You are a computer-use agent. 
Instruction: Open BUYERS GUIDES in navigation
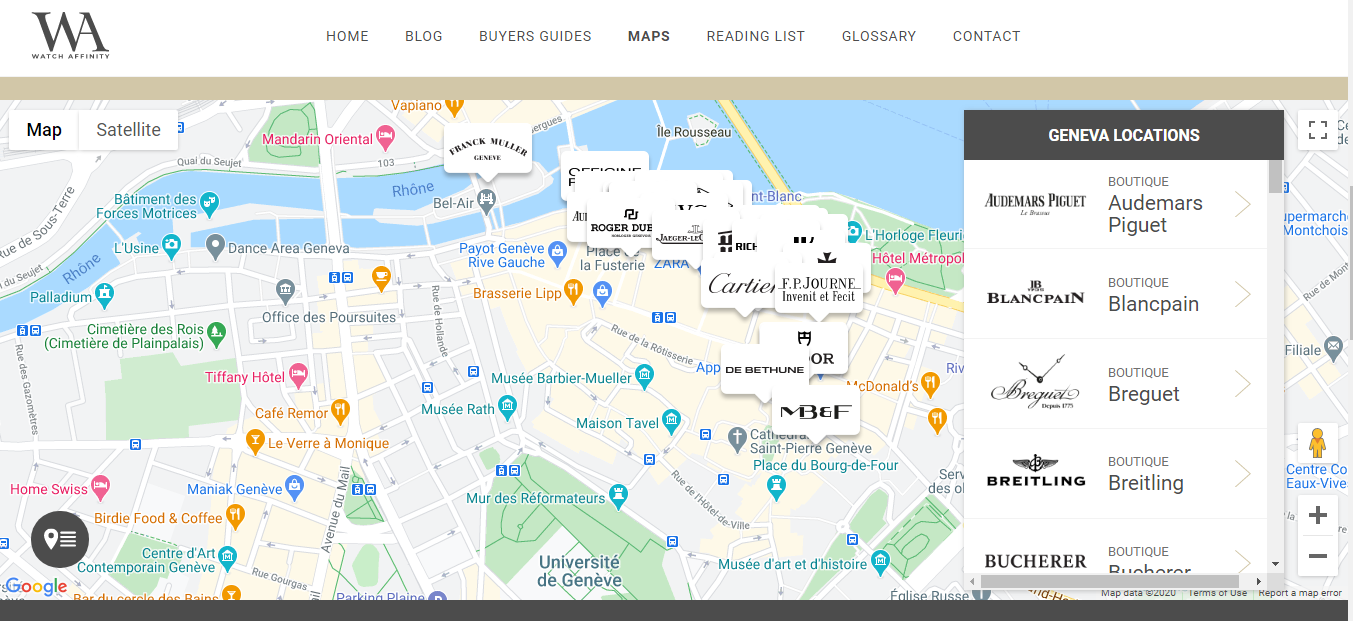tap(535, 36)
